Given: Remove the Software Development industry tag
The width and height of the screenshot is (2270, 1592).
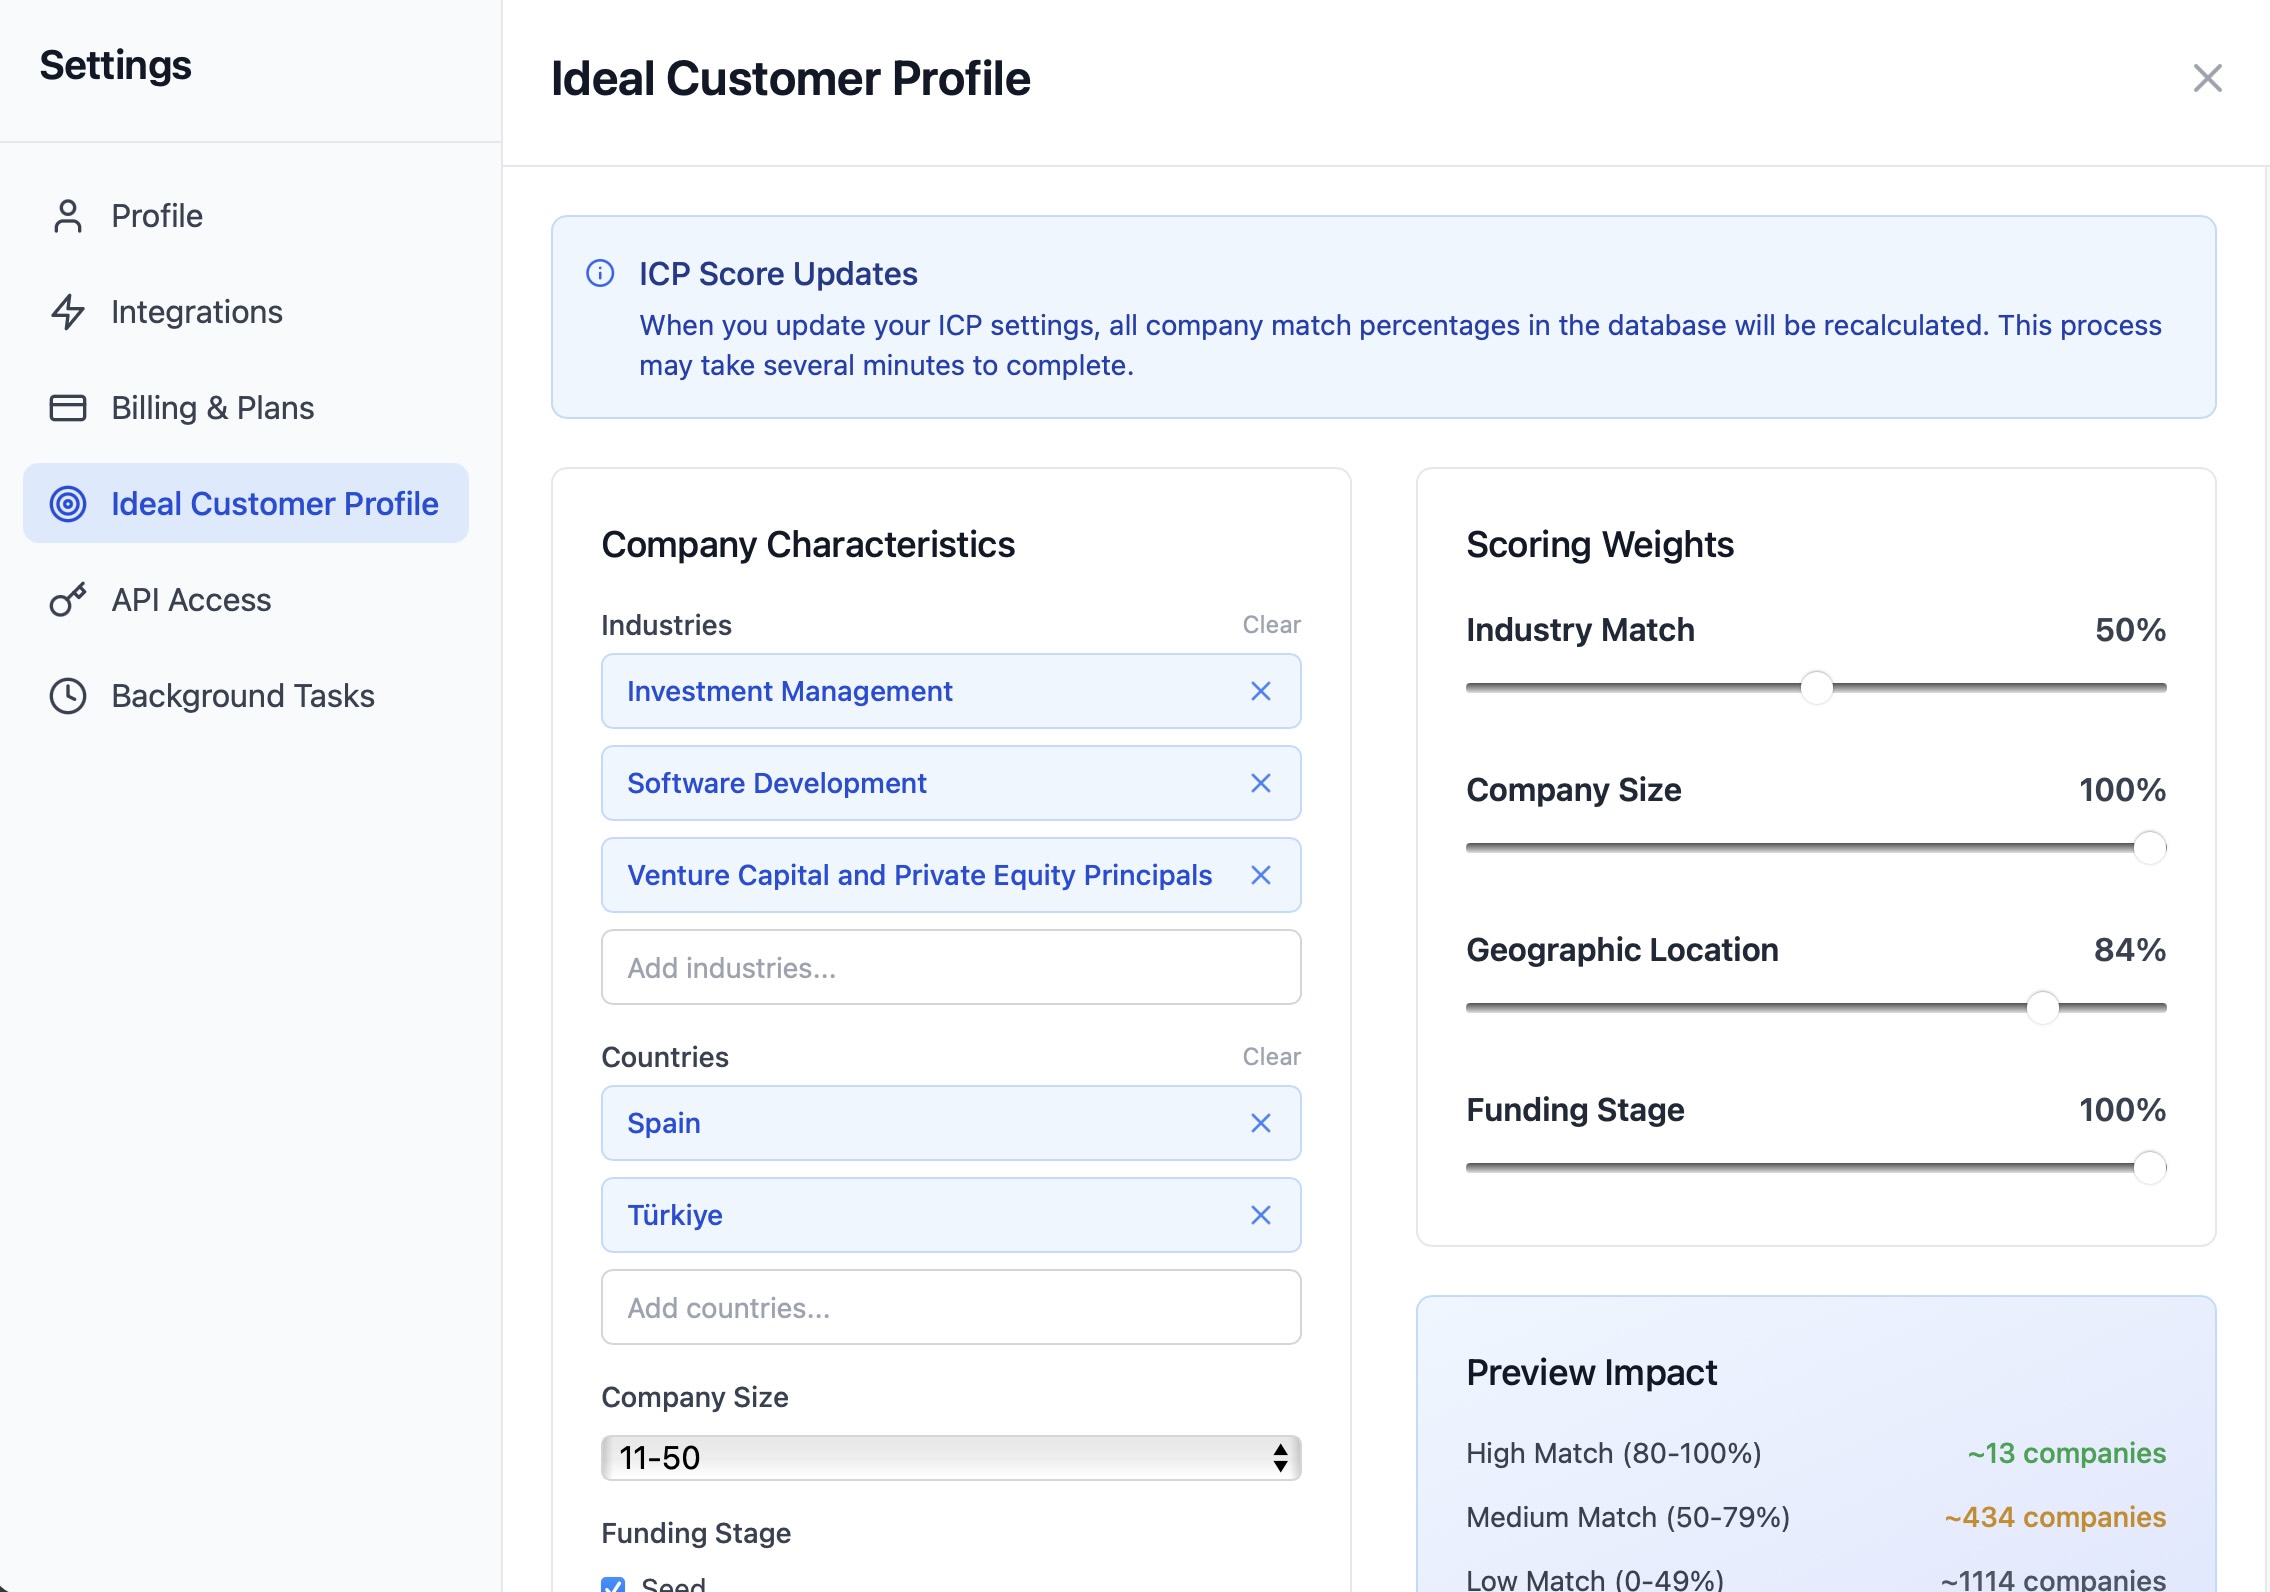Looking at the screenshot, I should [1261, 783].
